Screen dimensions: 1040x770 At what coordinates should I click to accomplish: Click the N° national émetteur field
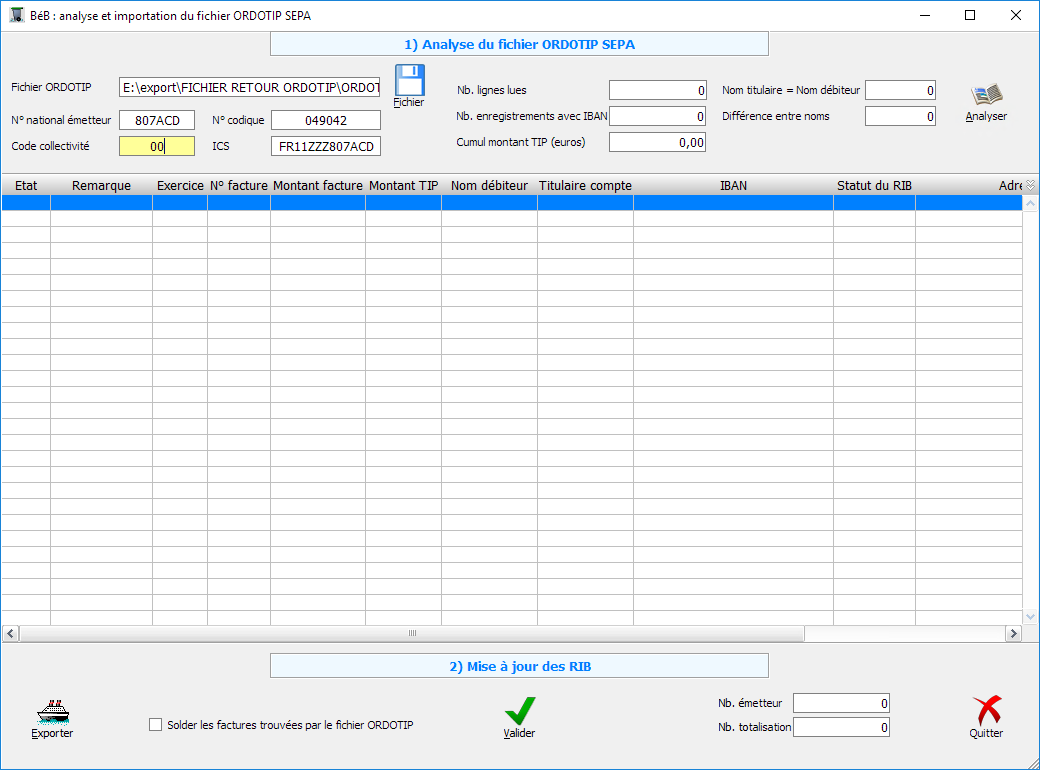pos(156,120)
